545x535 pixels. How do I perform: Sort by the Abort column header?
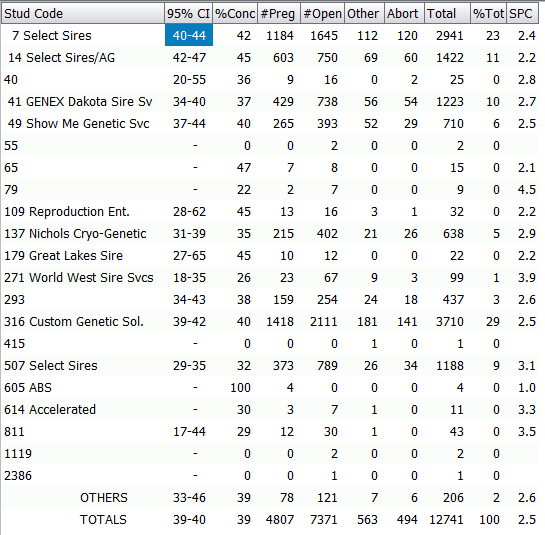[404, 14]
